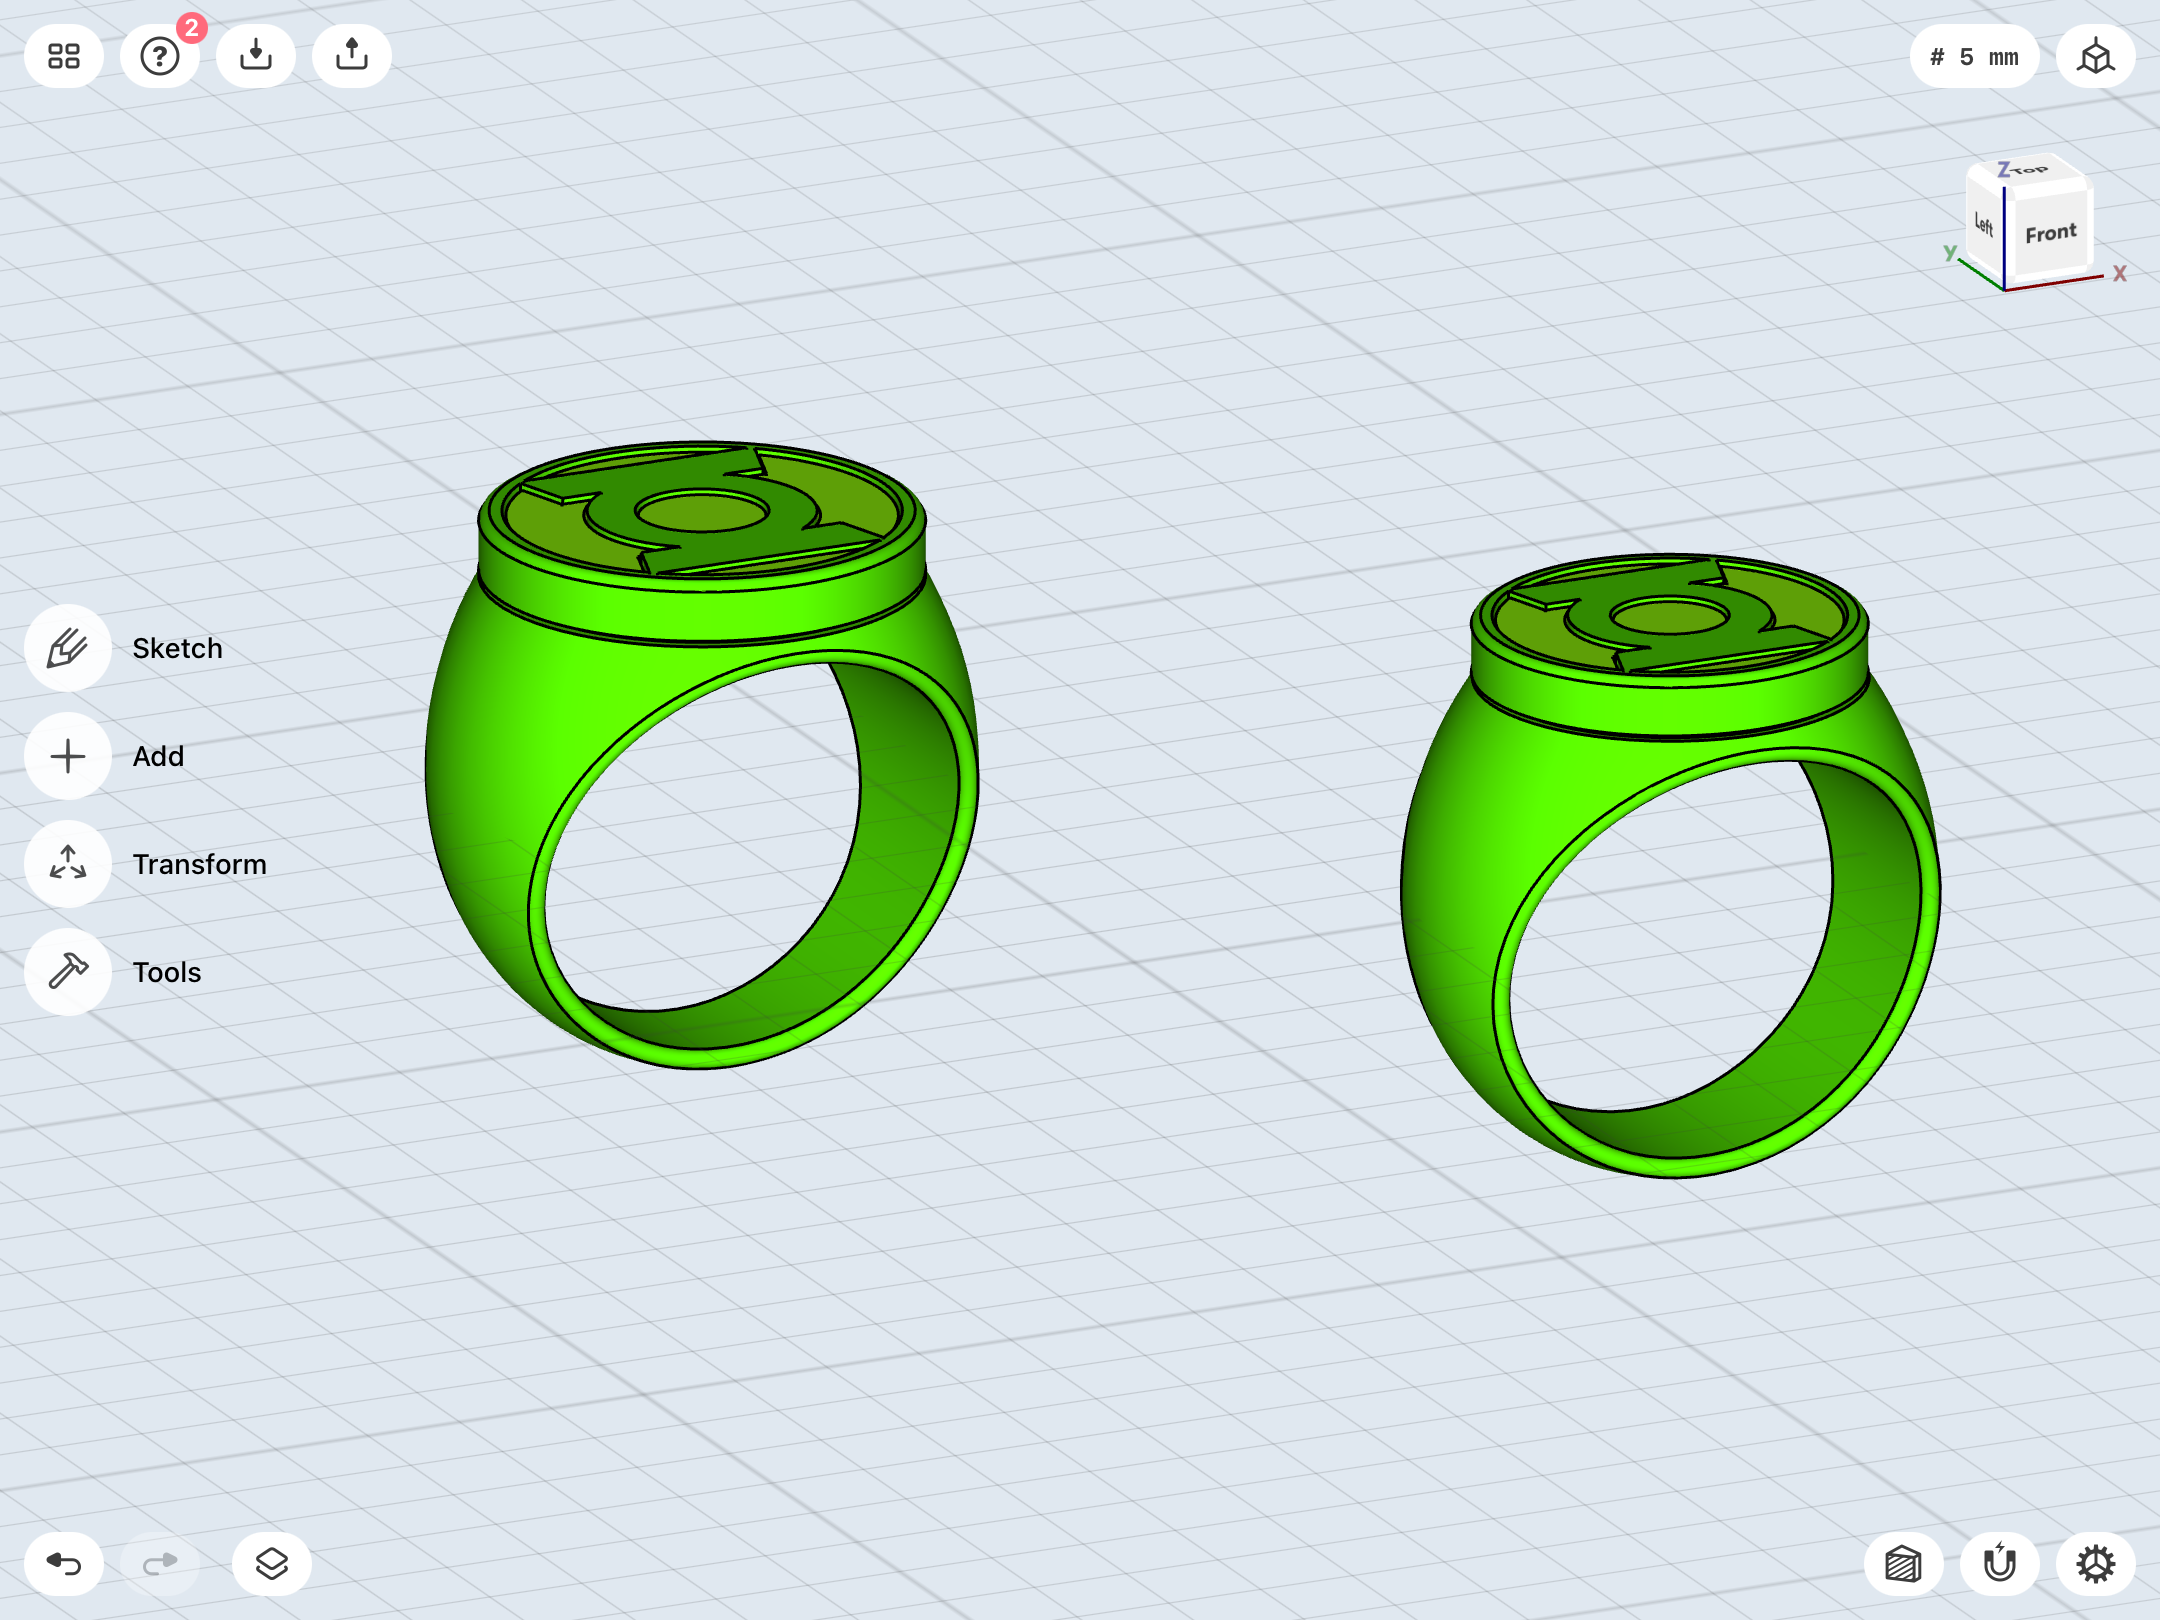Viewport: 2160px width, 1620px height.
Task: Open the 5 mm grid size setting
Action: point(1974,56)
